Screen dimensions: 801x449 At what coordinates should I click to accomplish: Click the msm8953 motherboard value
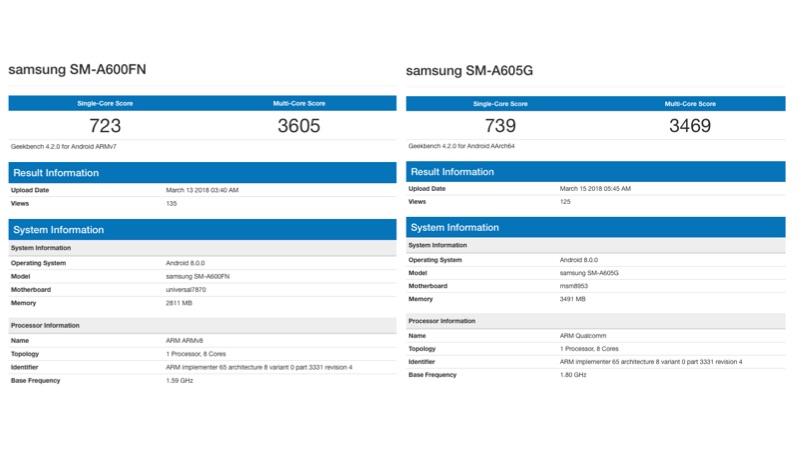coord(575,286)
